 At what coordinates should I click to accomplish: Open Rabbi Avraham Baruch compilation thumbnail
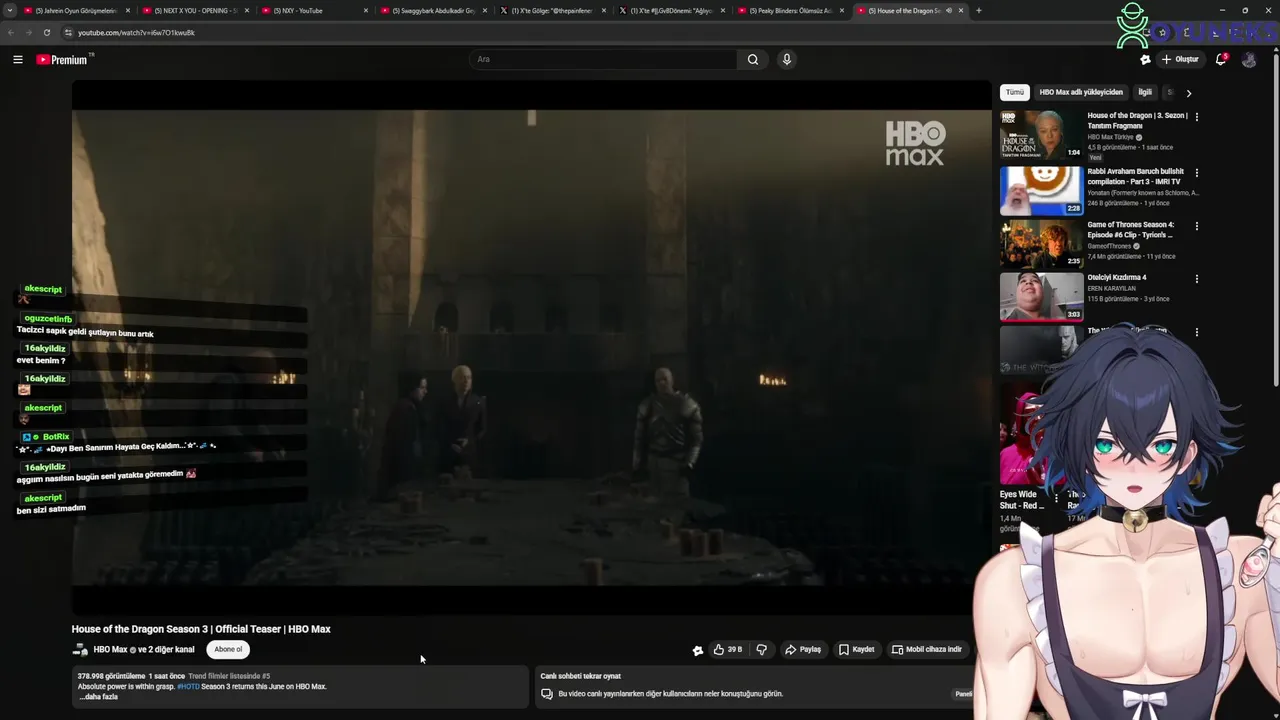1041,190
